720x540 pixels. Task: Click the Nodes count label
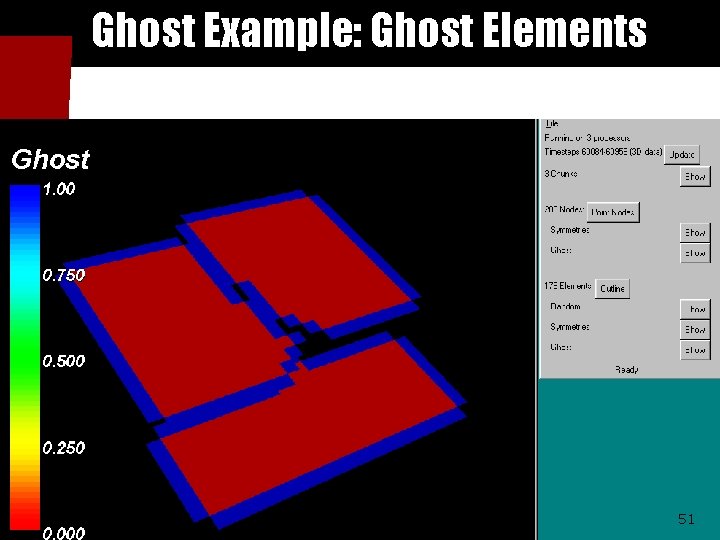564,209
